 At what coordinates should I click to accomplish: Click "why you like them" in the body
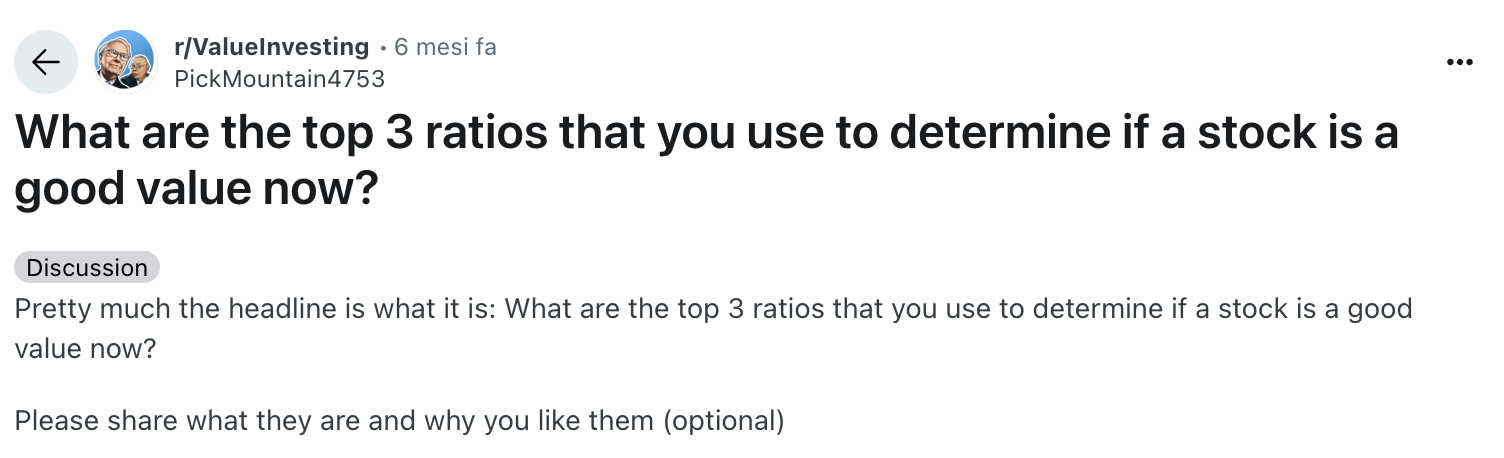coord(540,420)
